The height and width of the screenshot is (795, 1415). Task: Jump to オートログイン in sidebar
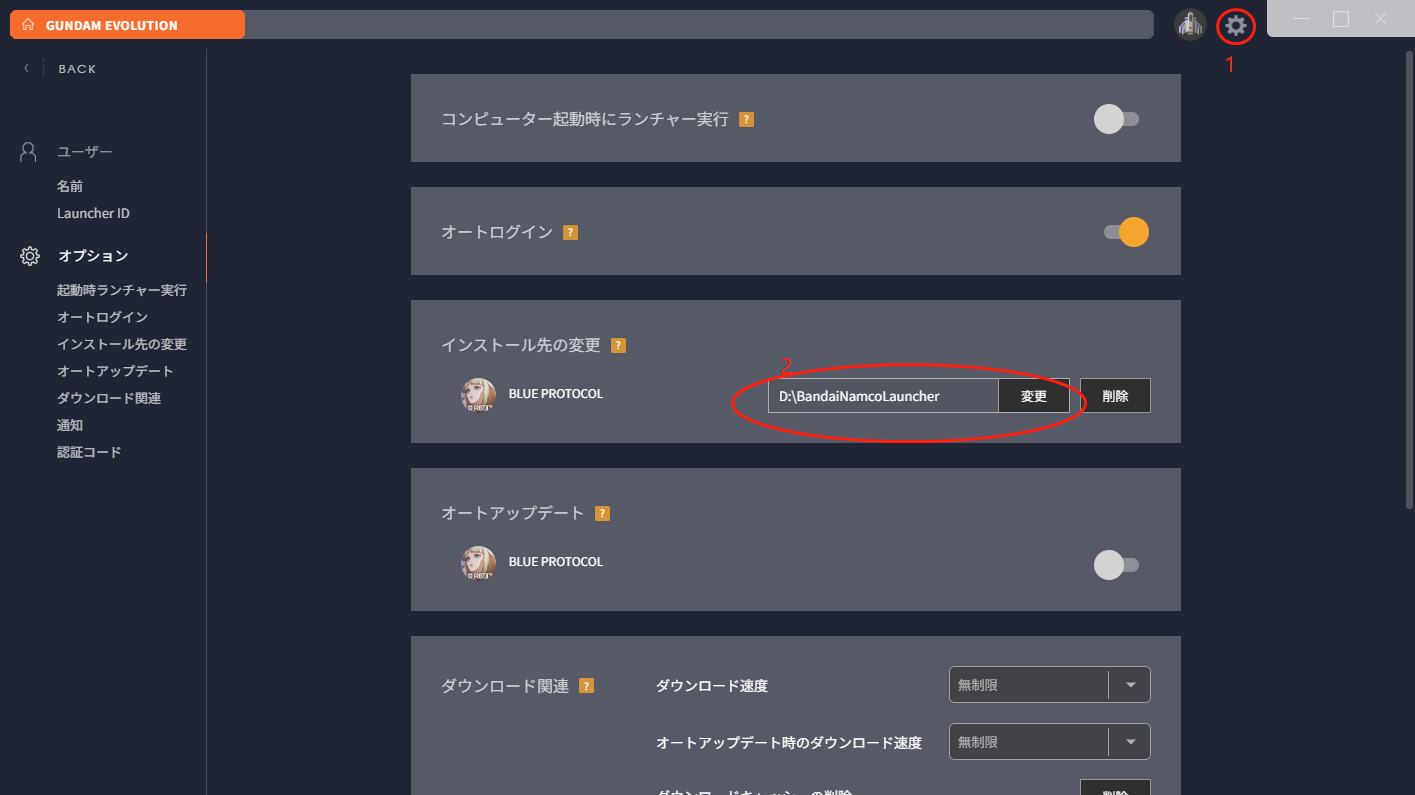pos(102,318)
